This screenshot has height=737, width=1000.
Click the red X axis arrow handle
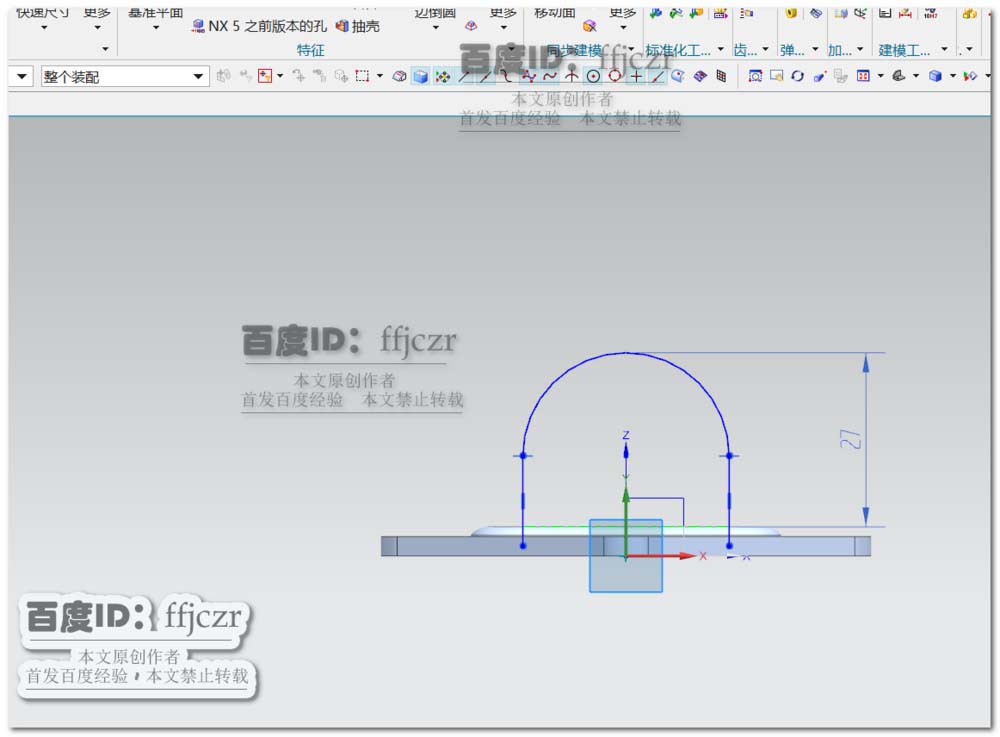tap(687, 556)
